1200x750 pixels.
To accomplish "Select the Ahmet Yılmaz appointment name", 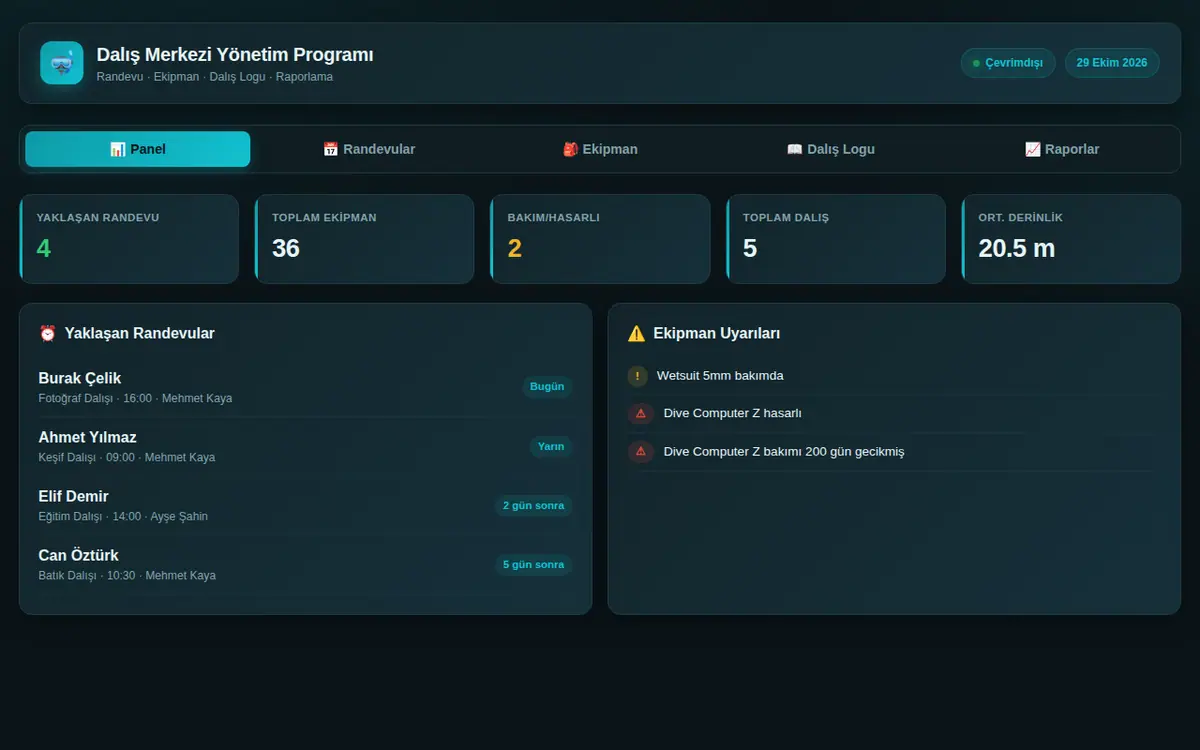I will coord(87,437).
